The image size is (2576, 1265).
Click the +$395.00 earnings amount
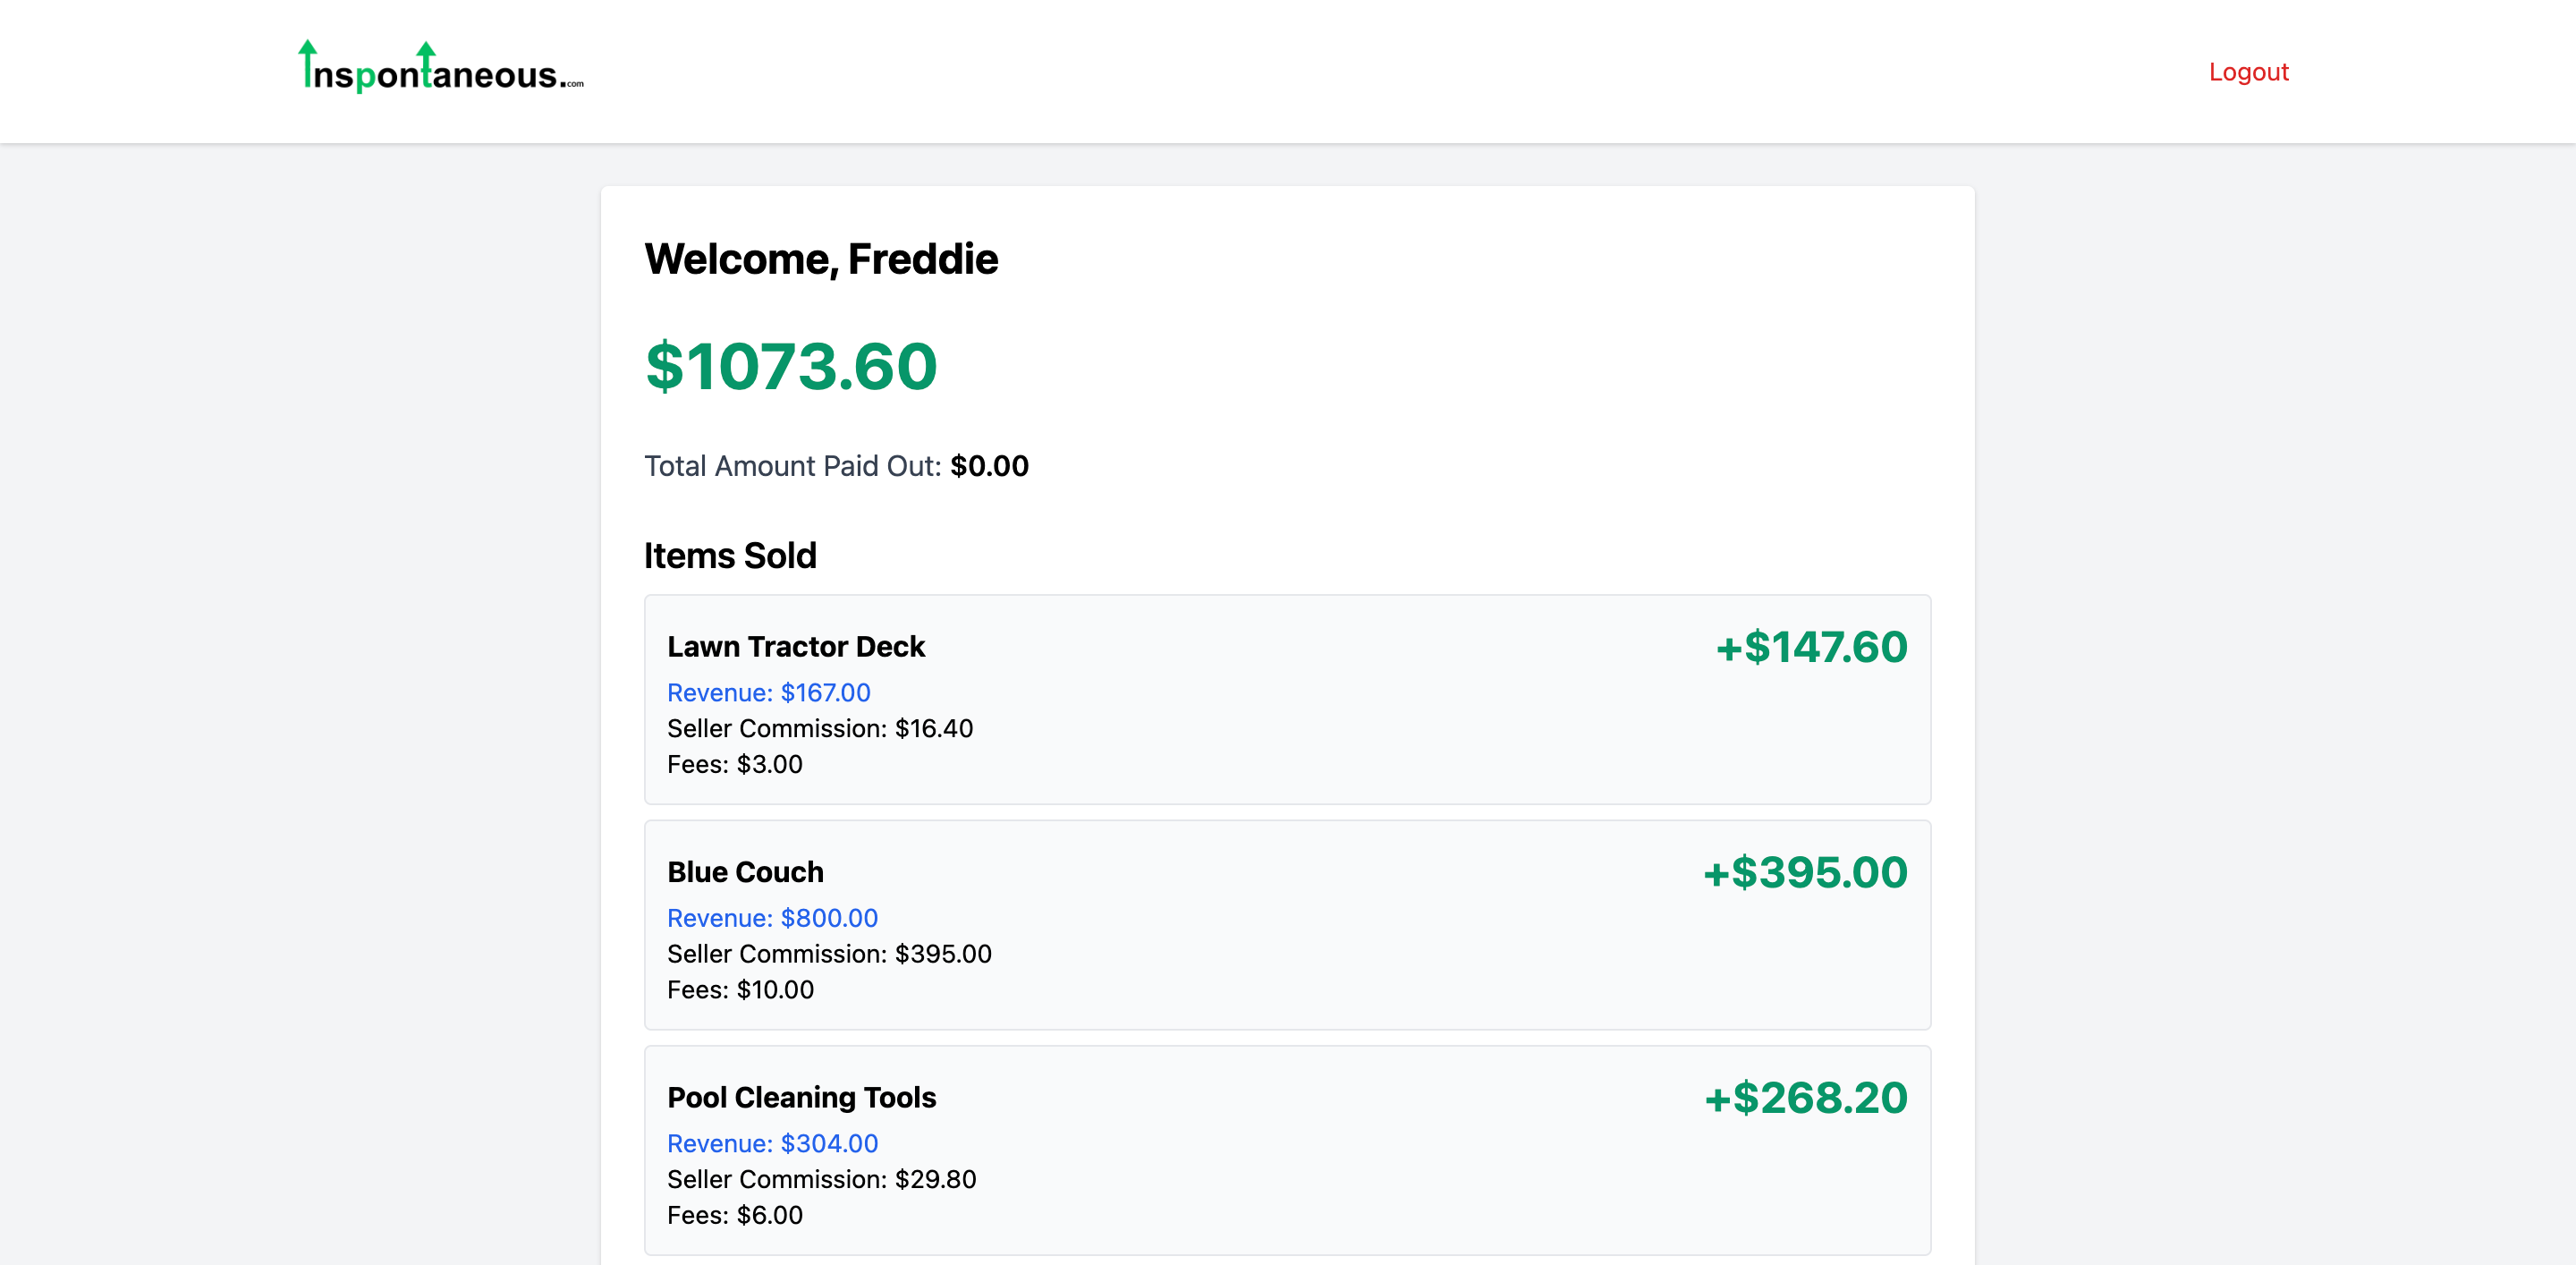tap(1805, 872)
